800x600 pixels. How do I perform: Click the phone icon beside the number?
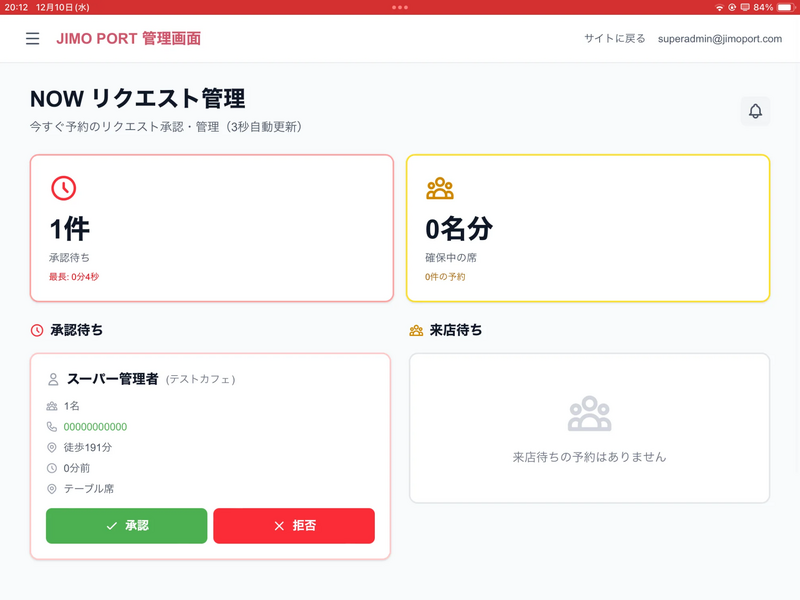pos(52,427)
